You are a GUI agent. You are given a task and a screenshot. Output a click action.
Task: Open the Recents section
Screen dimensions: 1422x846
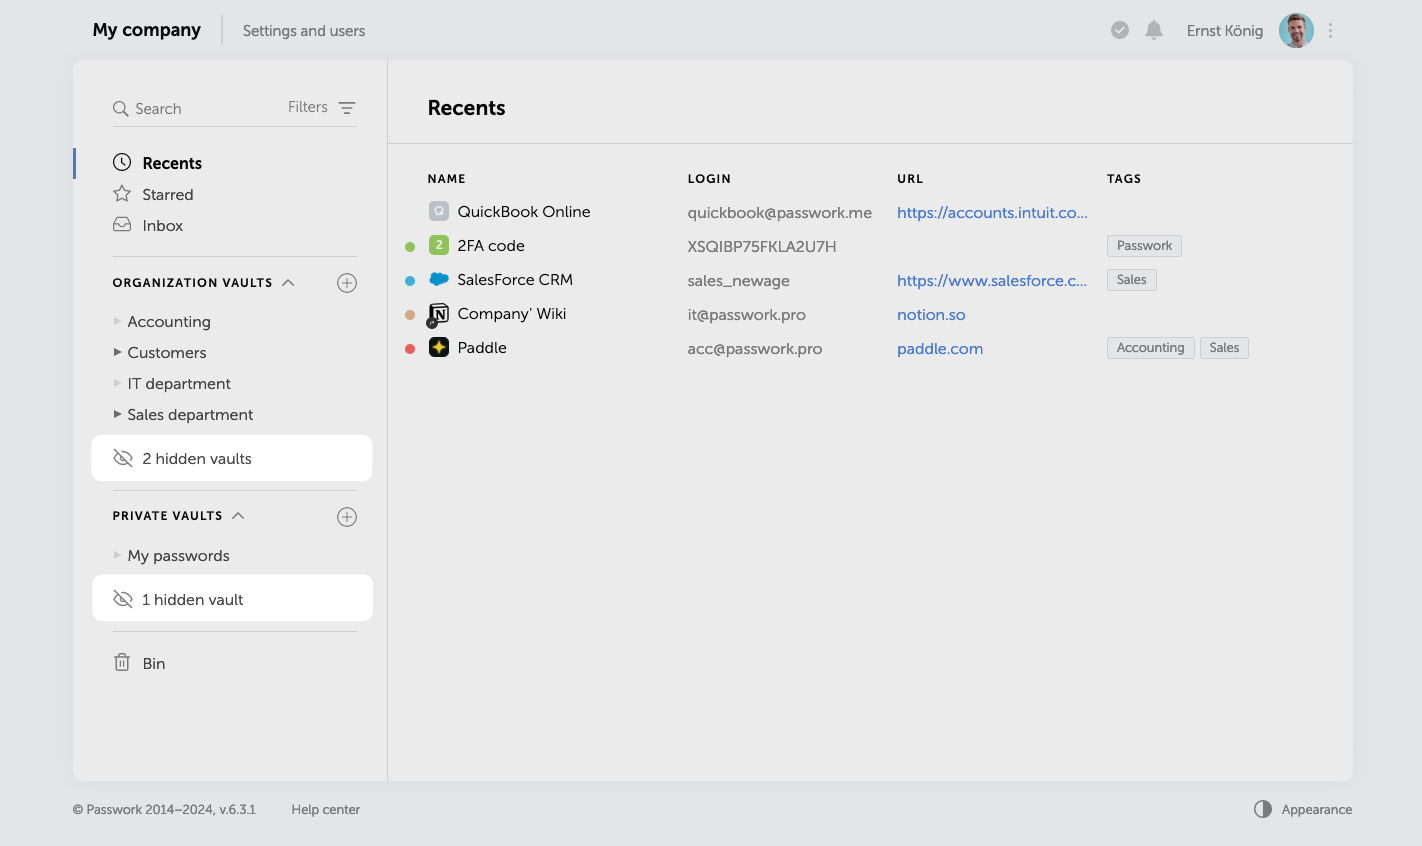click(172, 163)
